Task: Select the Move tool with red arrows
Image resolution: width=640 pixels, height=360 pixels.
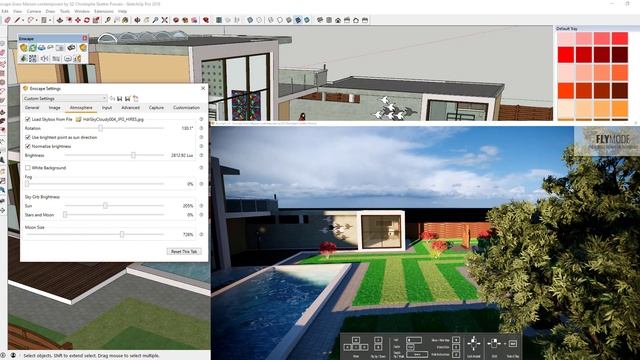Action: click(78, 20)
